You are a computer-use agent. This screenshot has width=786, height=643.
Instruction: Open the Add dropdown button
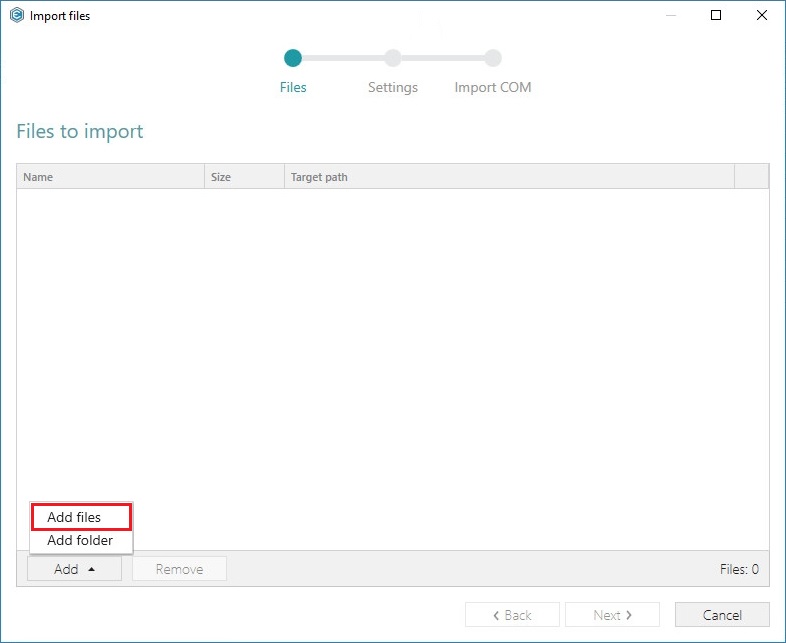point(74,569)
